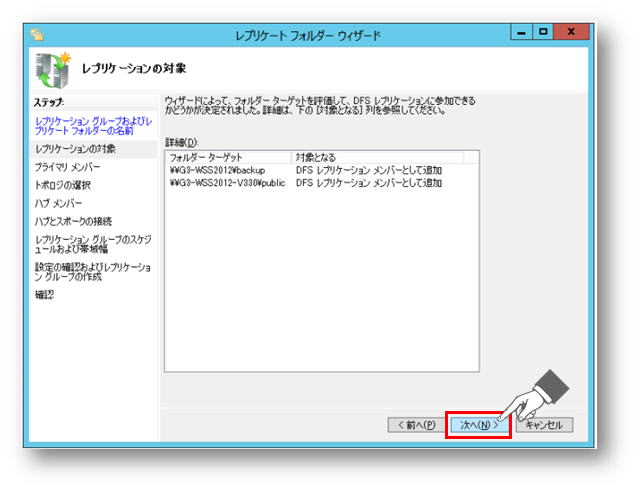Select the 設定の確認およびレプリケーション グループの作成 step
The height and width of the screenshot is (491, 639).
click(93, 272)
